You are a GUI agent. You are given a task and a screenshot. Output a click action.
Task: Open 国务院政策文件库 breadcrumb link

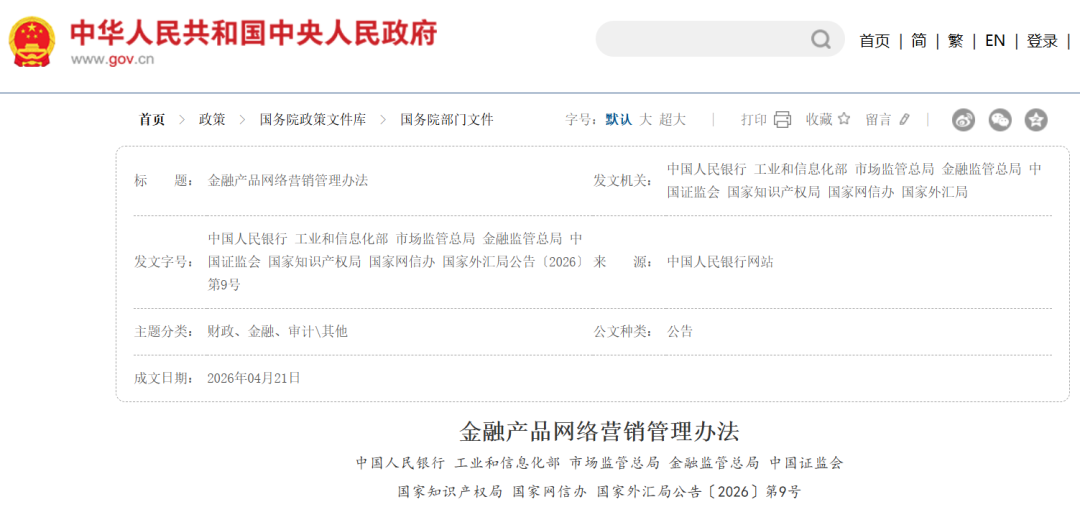[x=313, y=119]
